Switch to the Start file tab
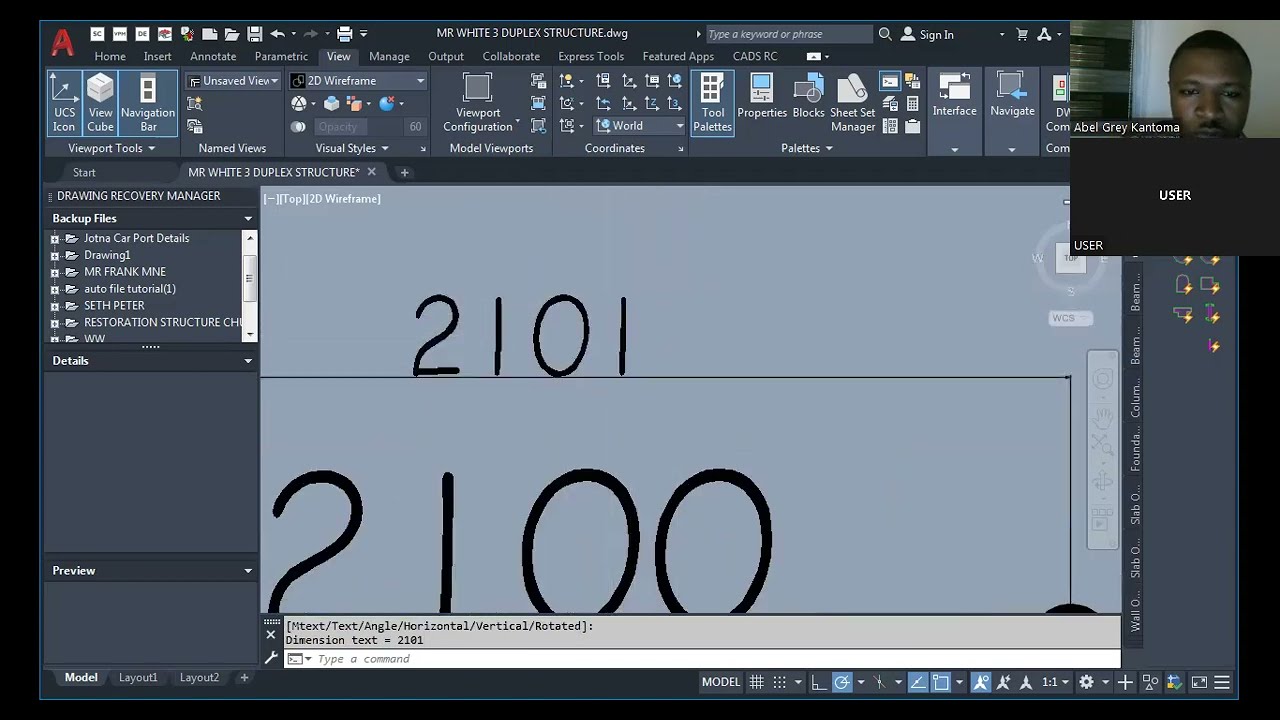Viewport: 1280px width, 720px height. click(x=84, y=173)
